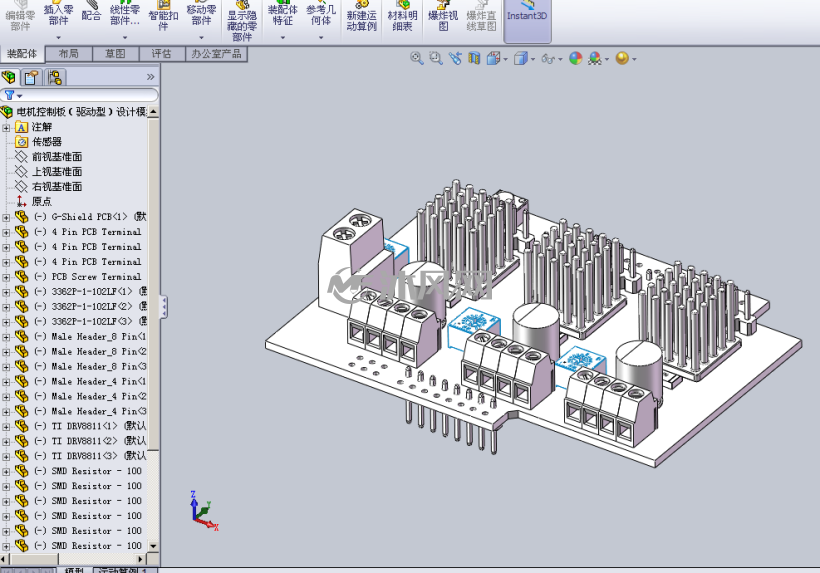Open View Orientation dropdown arrow

[505, 59]
